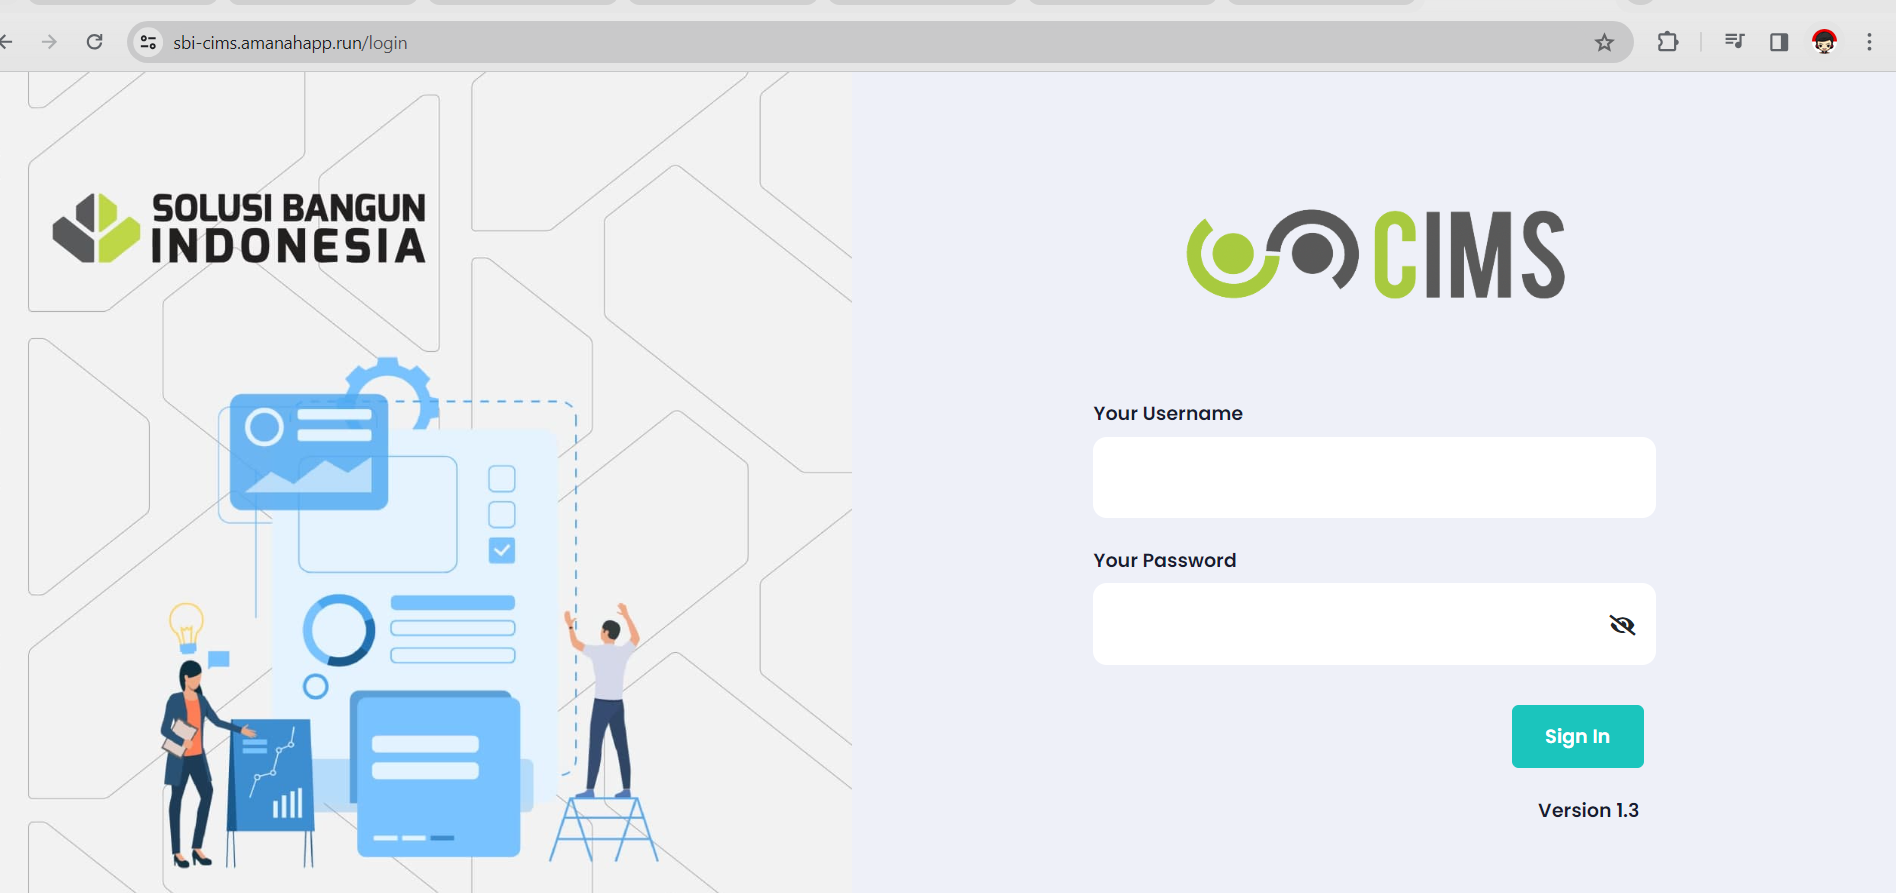Screen dimensions: 1896x893
Task: Open Chrome profile avatar
Action: [1825, 42]
